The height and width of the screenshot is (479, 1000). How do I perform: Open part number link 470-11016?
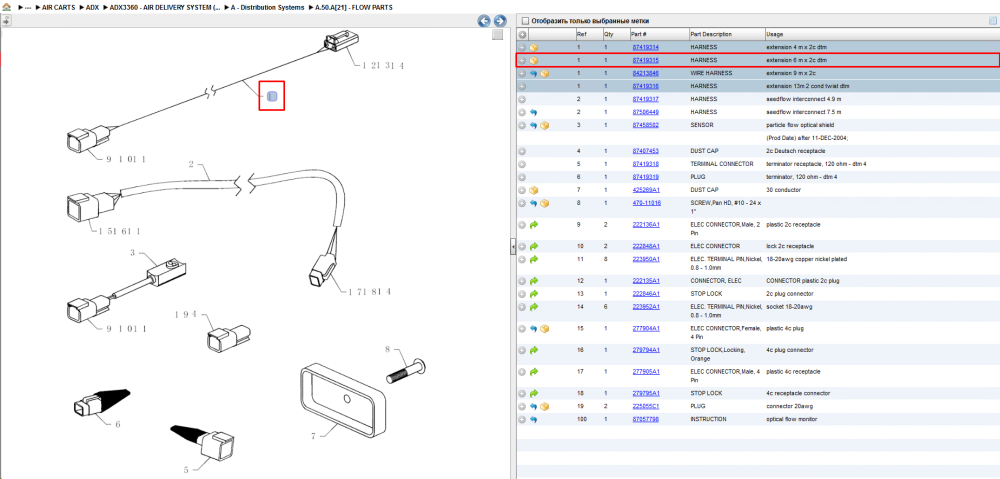click(x=646, y=203)
